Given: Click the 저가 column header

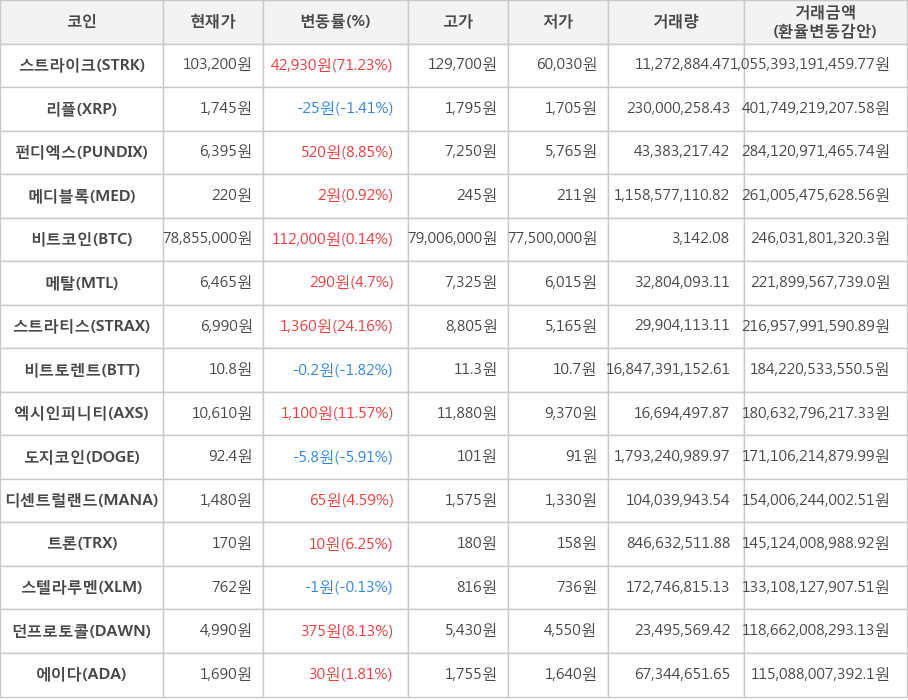Looking at the screenshot, I should click(558, 21).
